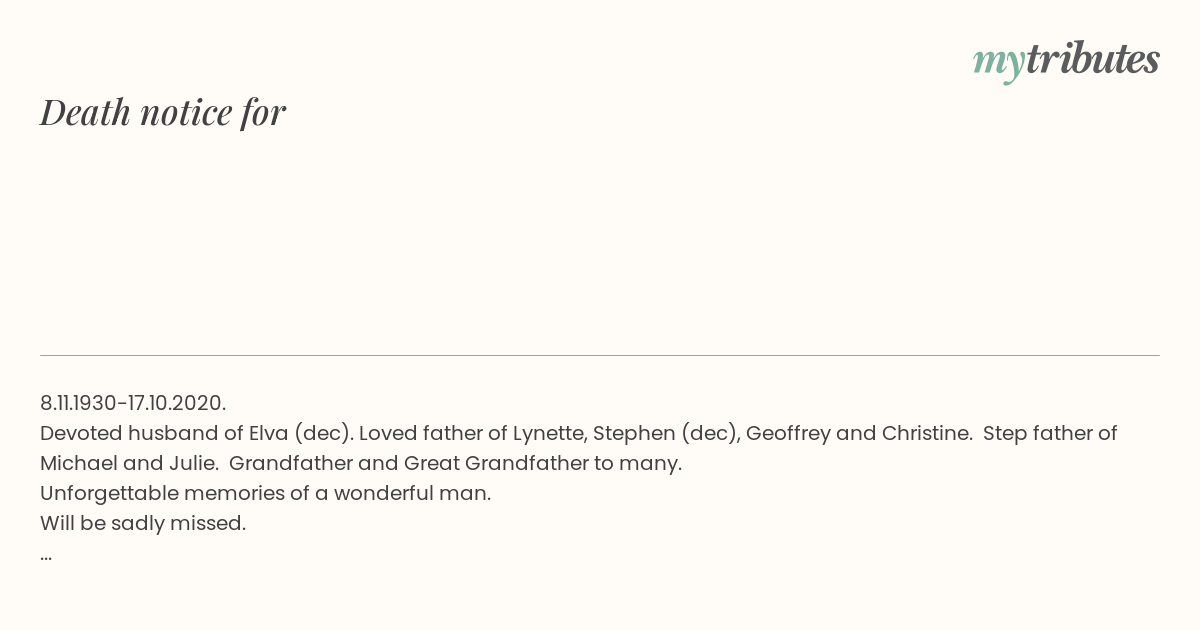The width and height of the screenshot is (1200, 630).
Task: Click the "Death notice for" heading
Action: [163, 112]
